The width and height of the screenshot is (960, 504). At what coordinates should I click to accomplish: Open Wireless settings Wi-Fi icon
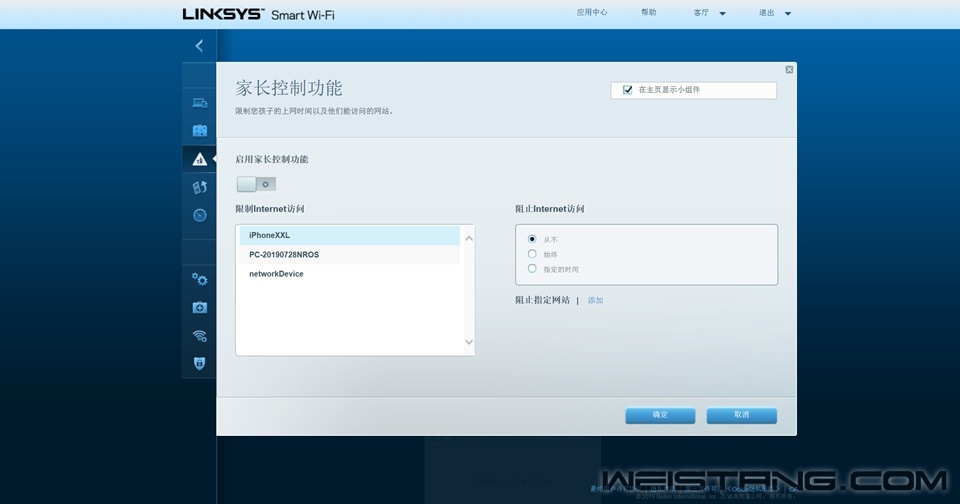tap(199, 336)
